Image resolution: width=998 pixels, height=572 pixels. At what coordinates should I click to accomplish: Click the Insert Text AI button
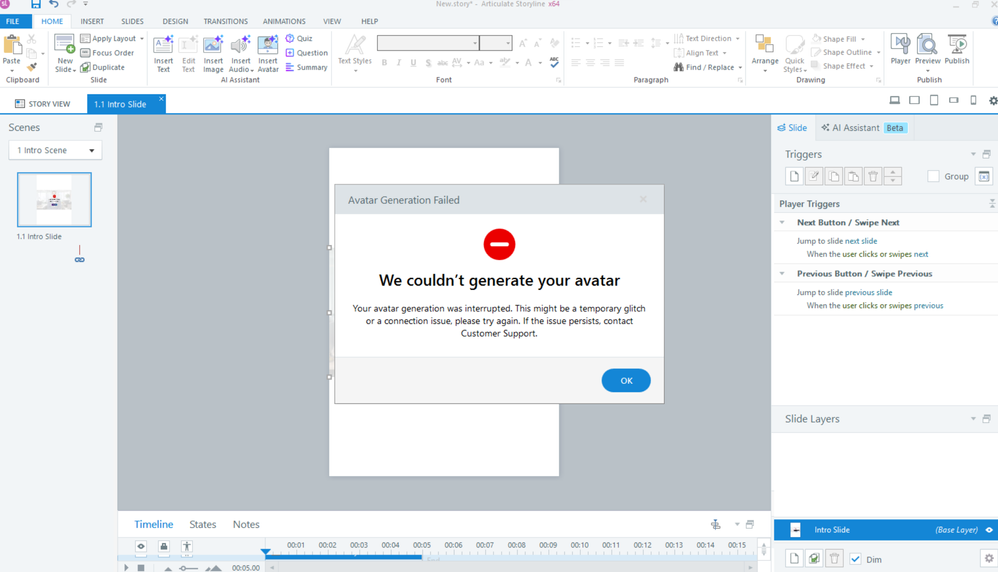click(164, 55)
